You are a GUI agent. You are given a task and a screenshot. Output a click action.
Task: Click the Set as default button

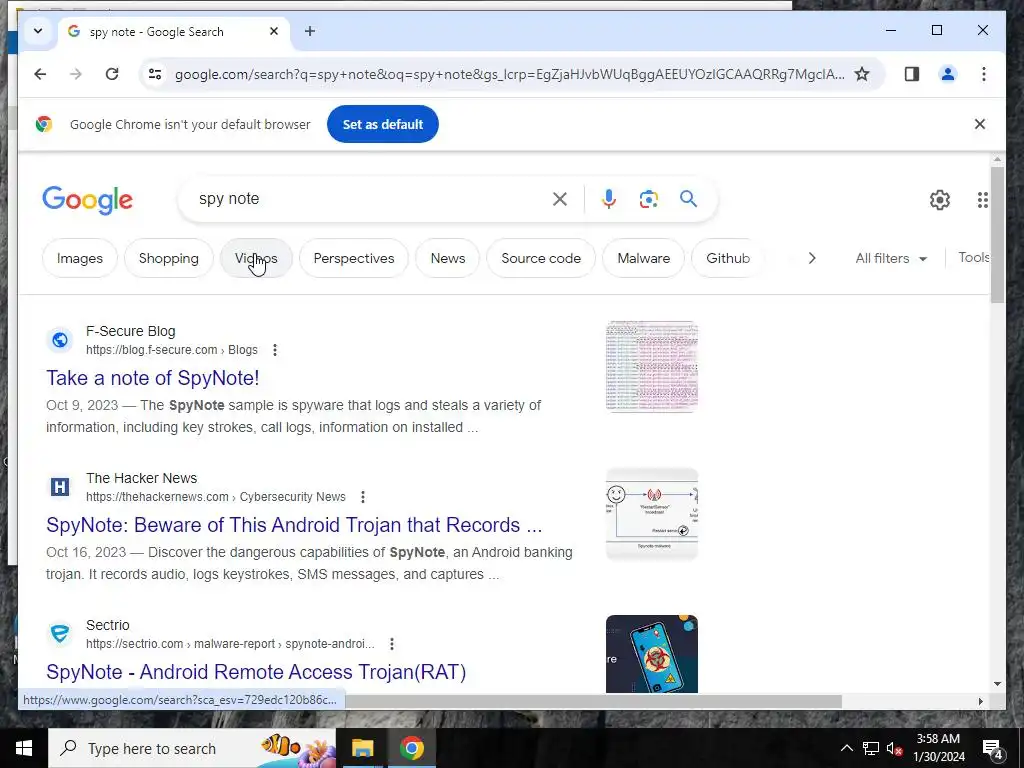(383, 124)
